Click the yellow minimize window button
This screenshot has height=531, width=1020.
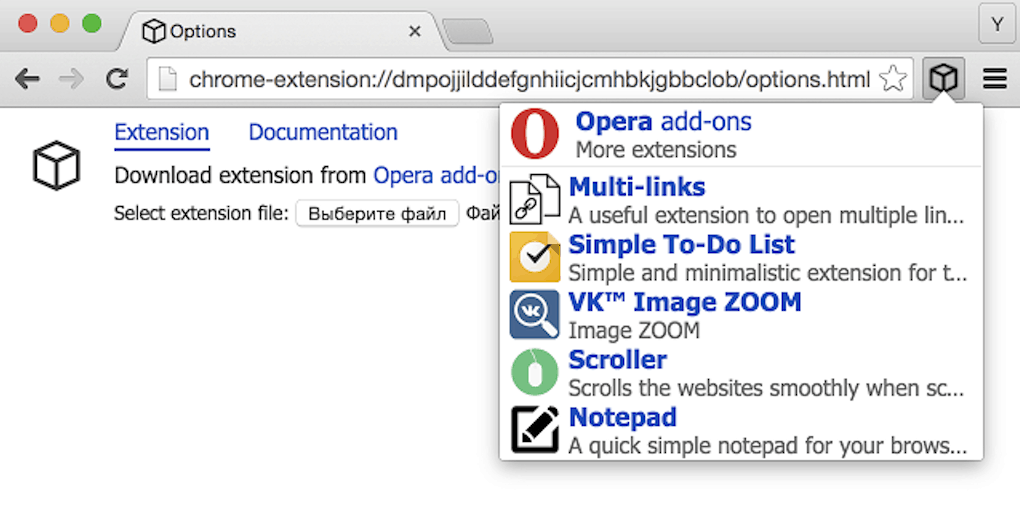[60, 23]
